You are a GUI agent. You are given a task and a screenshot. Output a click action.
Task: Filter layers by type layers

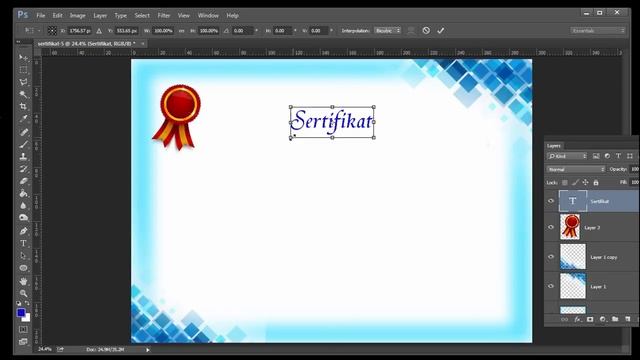pyautogui.click(x=618, y=156)
